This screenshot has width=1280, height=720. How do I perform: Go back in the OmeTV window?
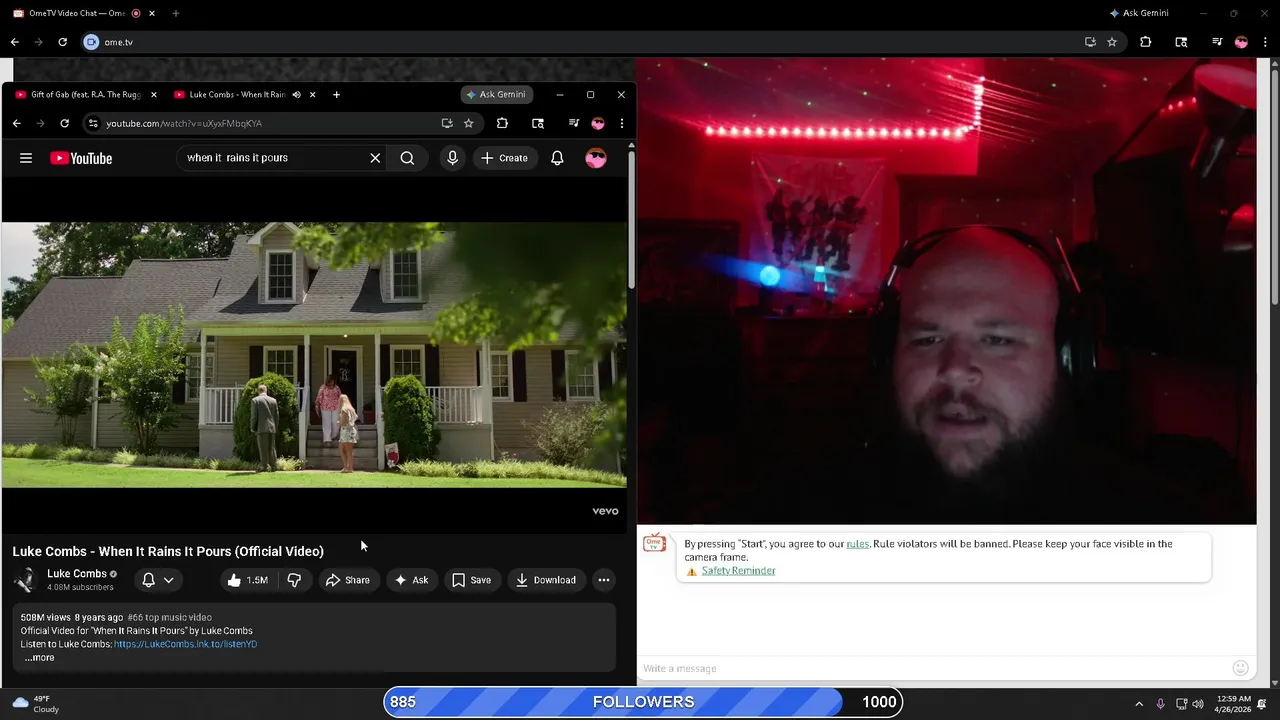[x=14, y=42]
